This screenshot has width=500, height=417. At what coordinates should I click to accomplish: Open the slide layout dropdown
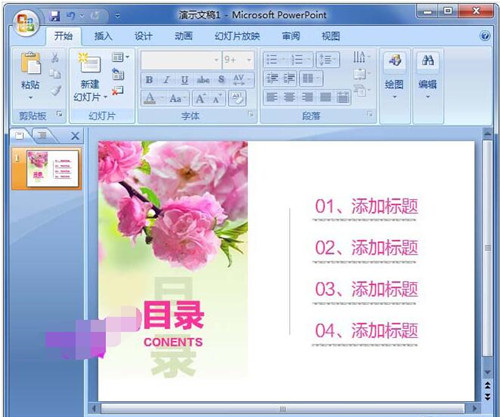pos(120,57)
